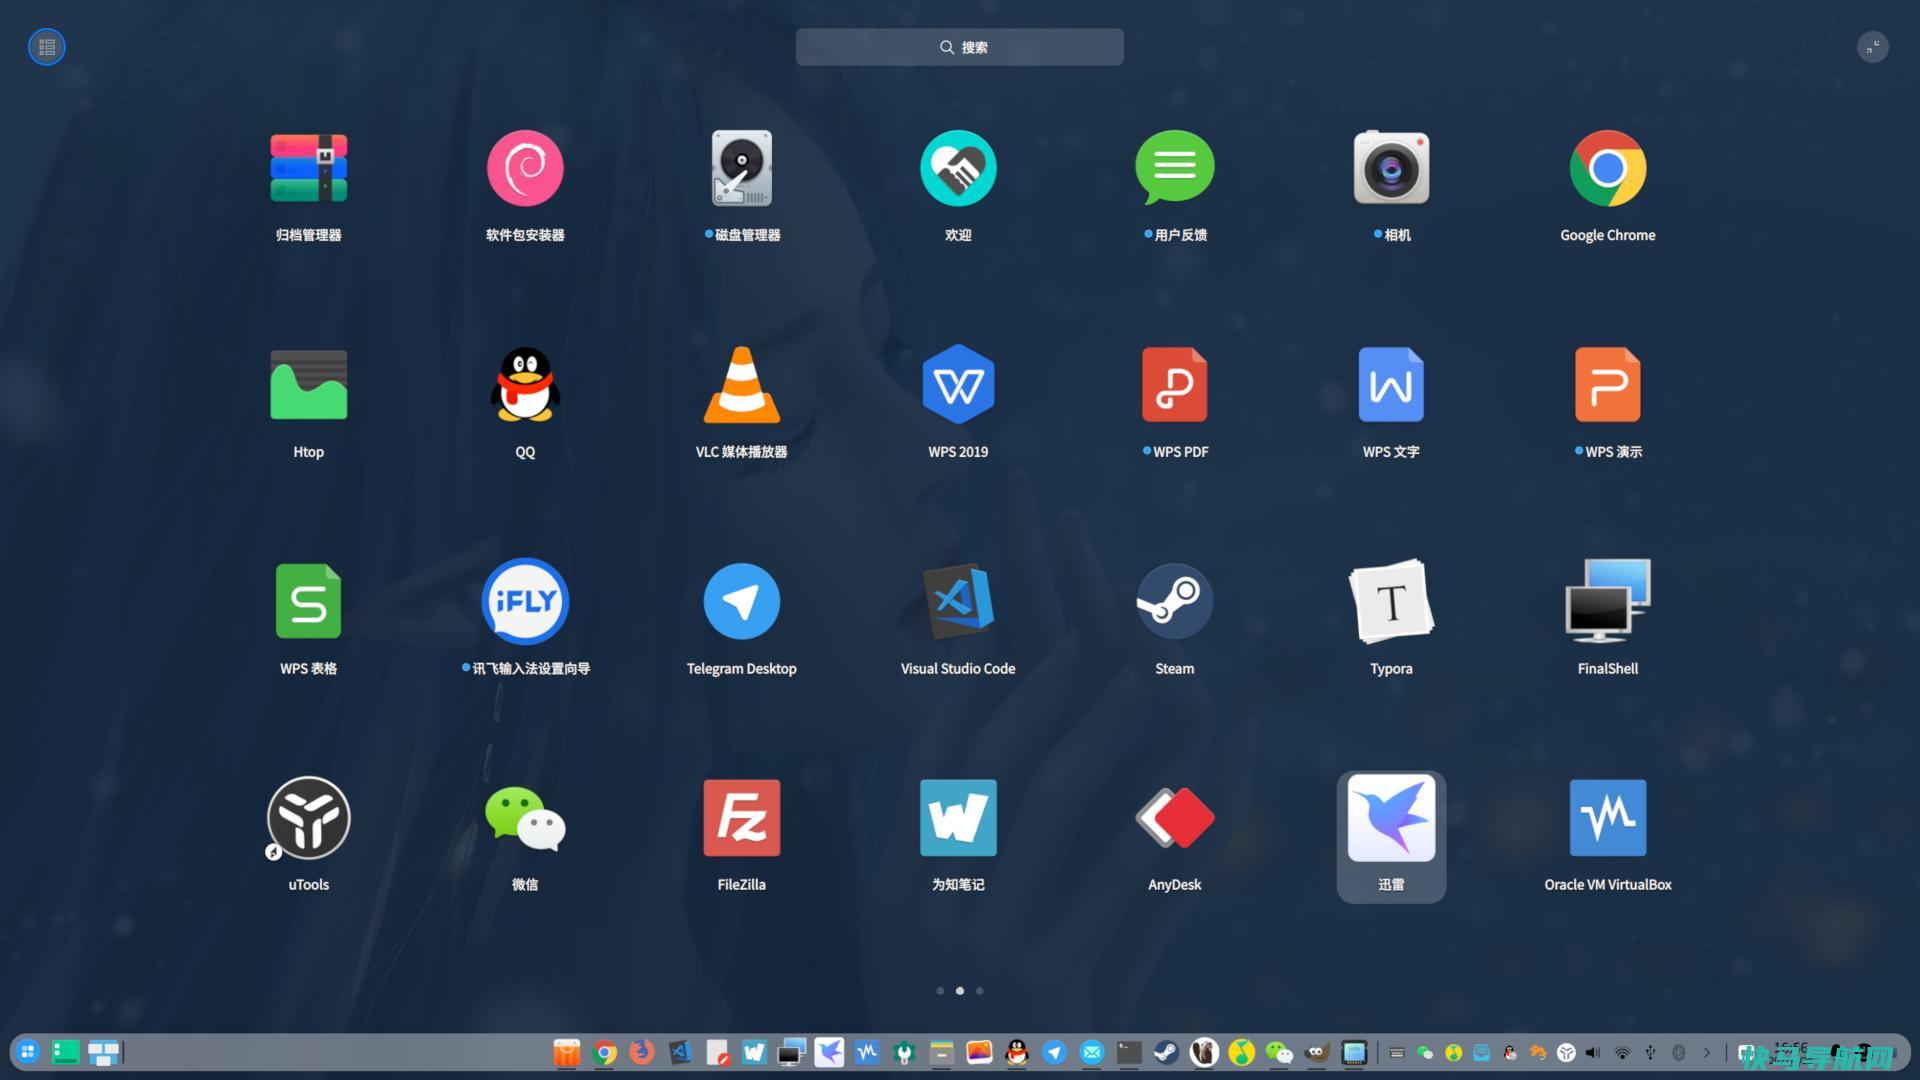Screen dimensions: 1920x1080
Task: Open the Wi-Fi network tray icon
Action: (x=1622, y=1053)
